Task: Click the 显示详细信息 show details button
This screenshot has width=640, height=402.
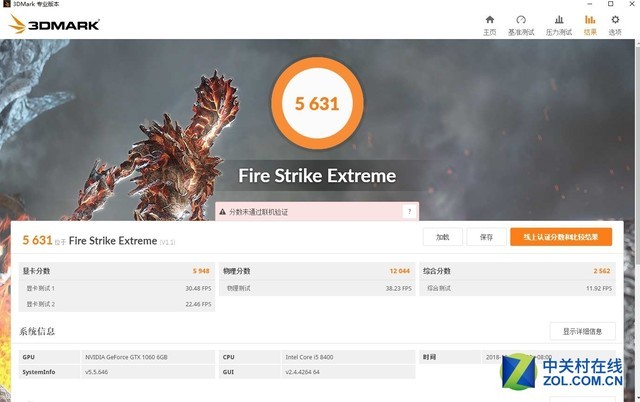Action: pos(582,331)
